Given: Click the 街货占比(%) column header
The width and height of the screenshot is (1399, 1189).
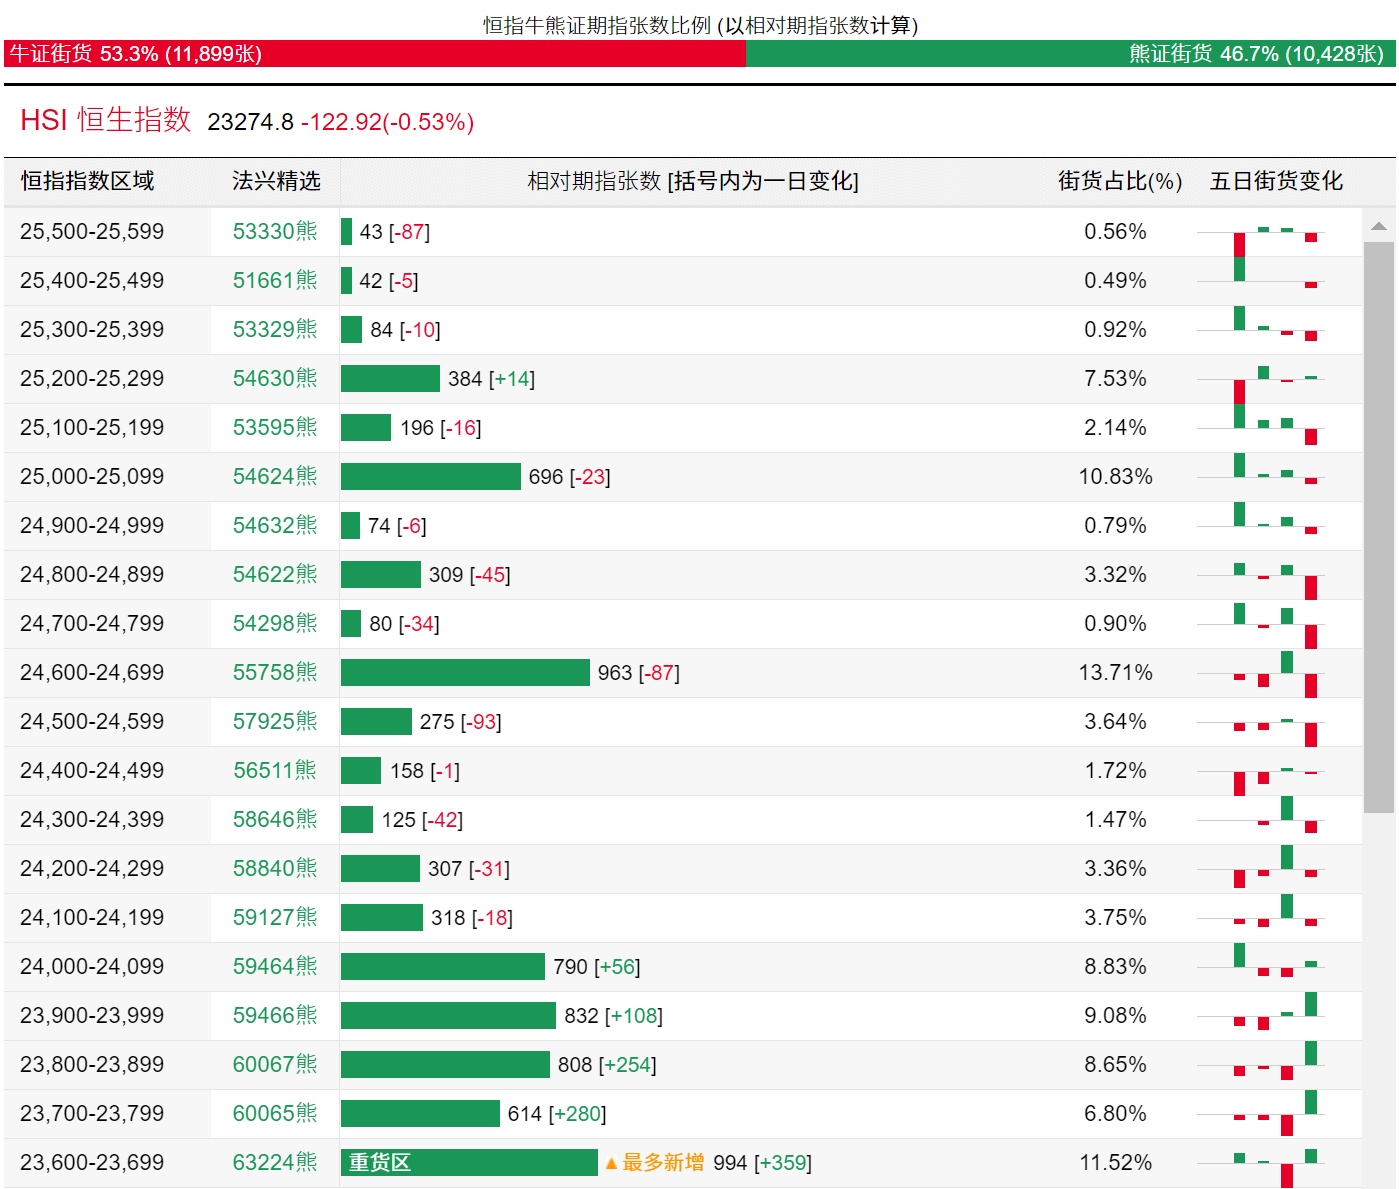Looking at the screenshot, I should [x=1120, y=181].
